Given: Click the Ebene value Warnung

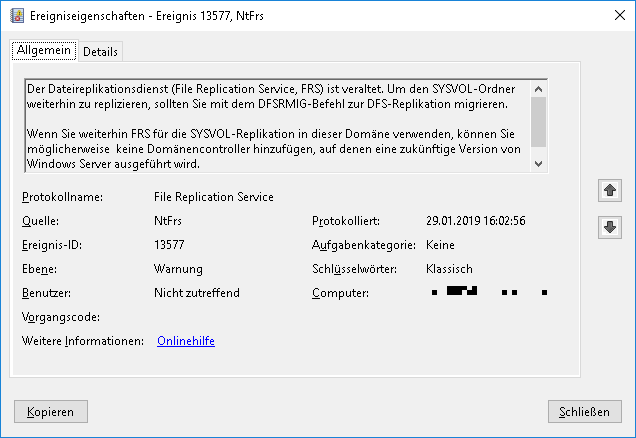Looking at the screenshot, I should pyautogui.click(x=178, y=269).
